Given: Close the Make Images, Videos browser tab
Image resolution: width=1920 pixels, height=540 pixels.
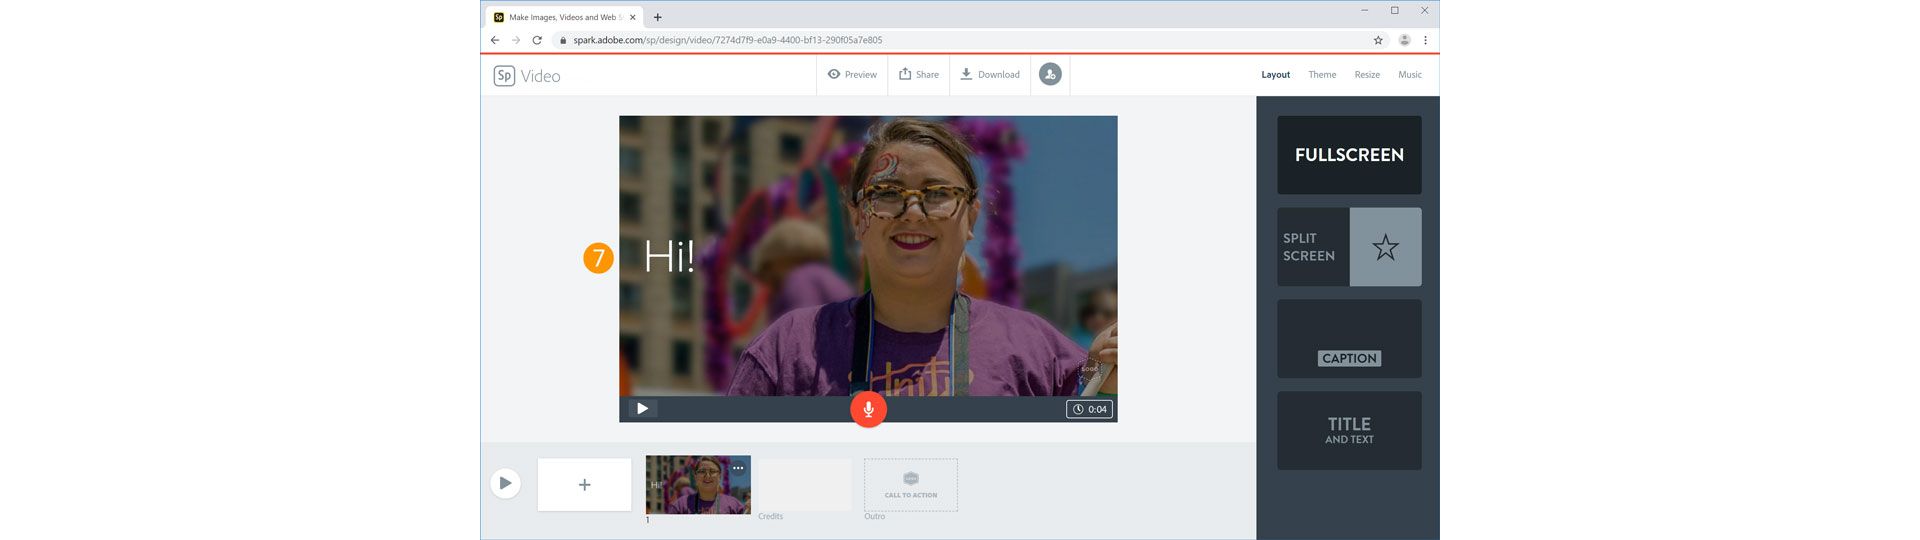Looking at the screenshot, I should click(632, 17).
